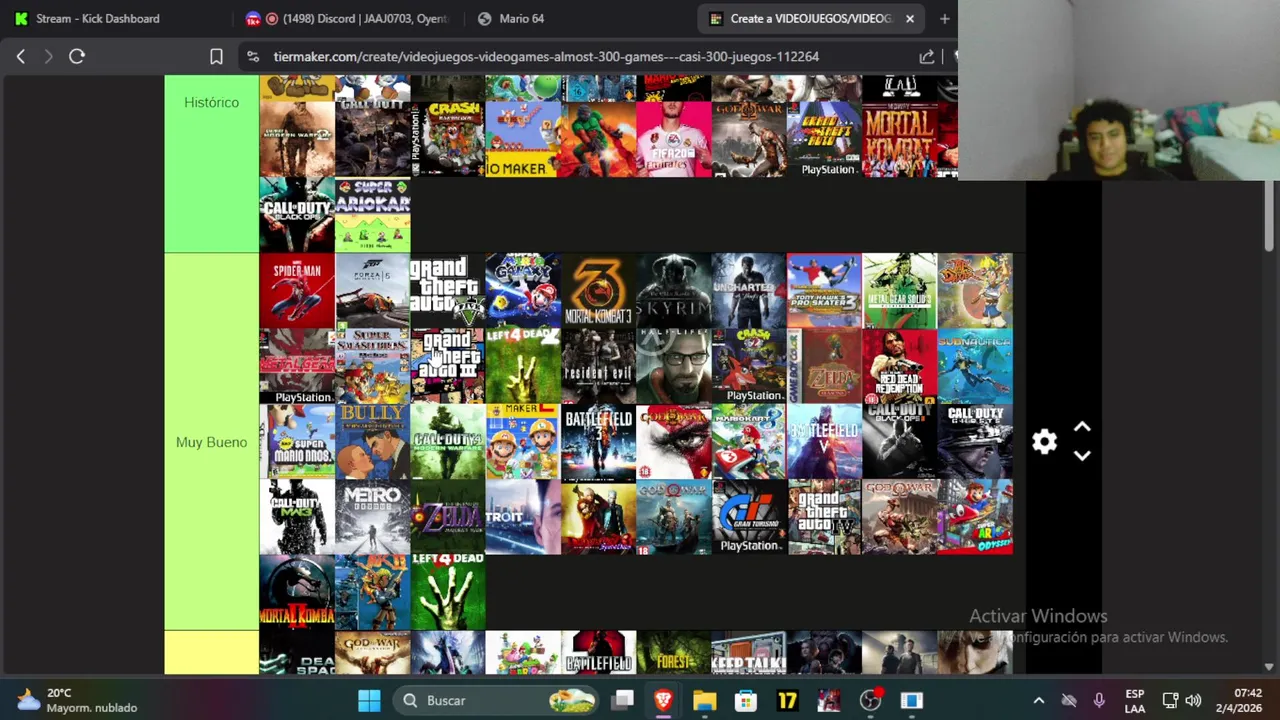Viewport: 1280px width, 720px height.
Task: Select the Call of Duty Ghosts cover
Action: point(975,441)
